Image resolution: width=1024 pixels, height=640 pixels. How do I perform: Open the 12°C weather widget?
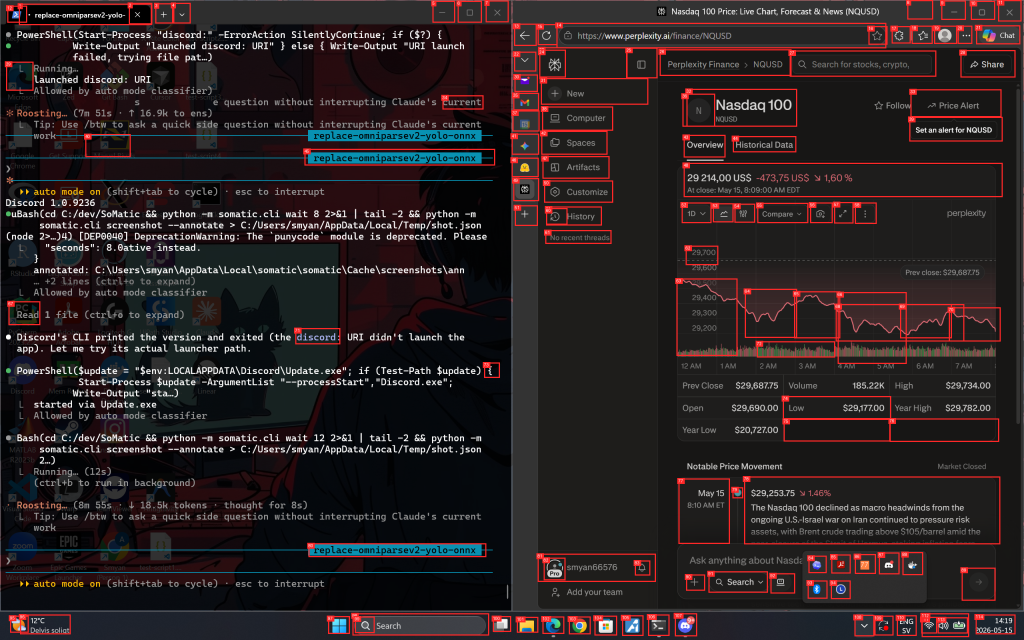(x=40, y=626)
